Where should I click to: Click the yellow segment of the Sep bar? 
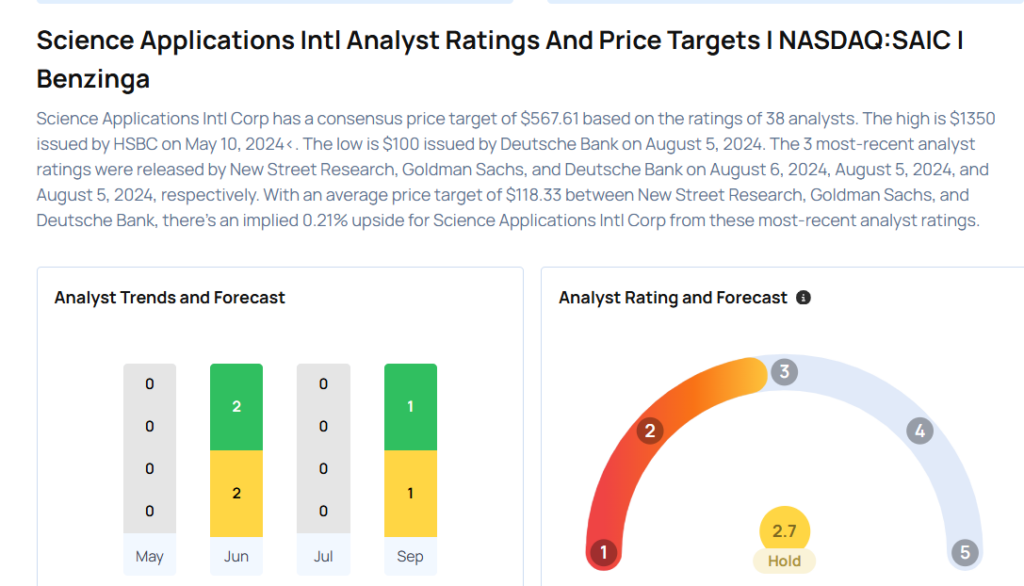(410, 492)
